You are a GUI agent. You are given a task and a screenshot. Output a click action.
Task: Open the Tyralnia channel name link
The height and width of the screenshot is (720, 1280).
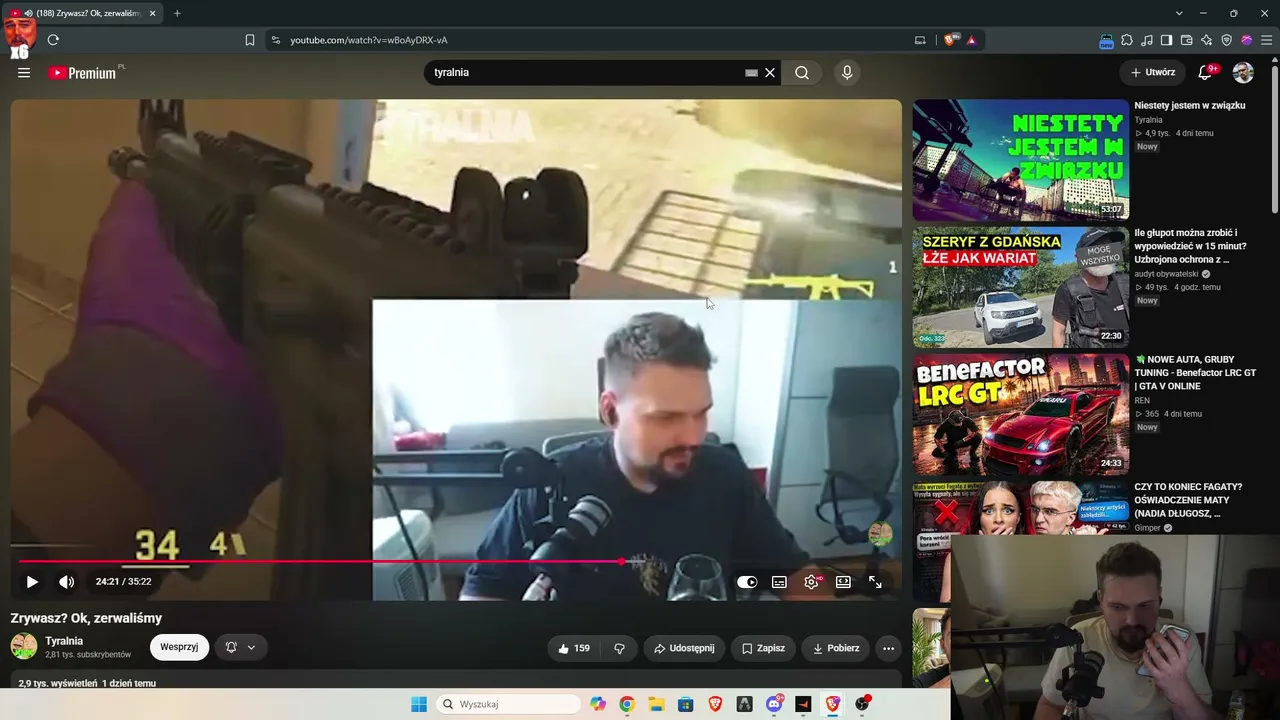click(64, 641)
